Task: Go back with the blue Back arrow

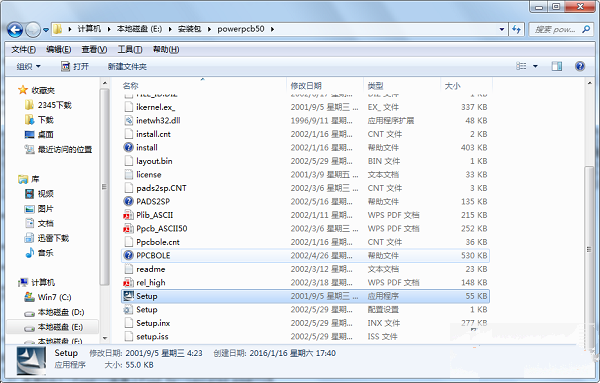Action: (x=15, y=29)
